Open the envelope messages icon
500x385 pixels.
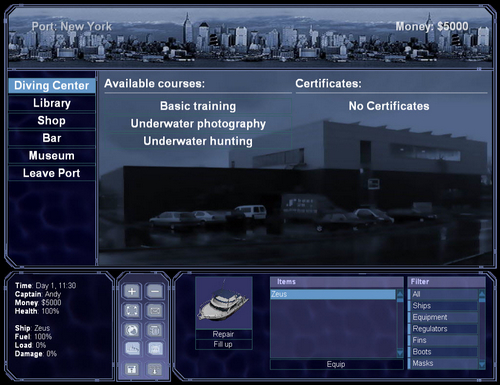(x=155, y=311)
